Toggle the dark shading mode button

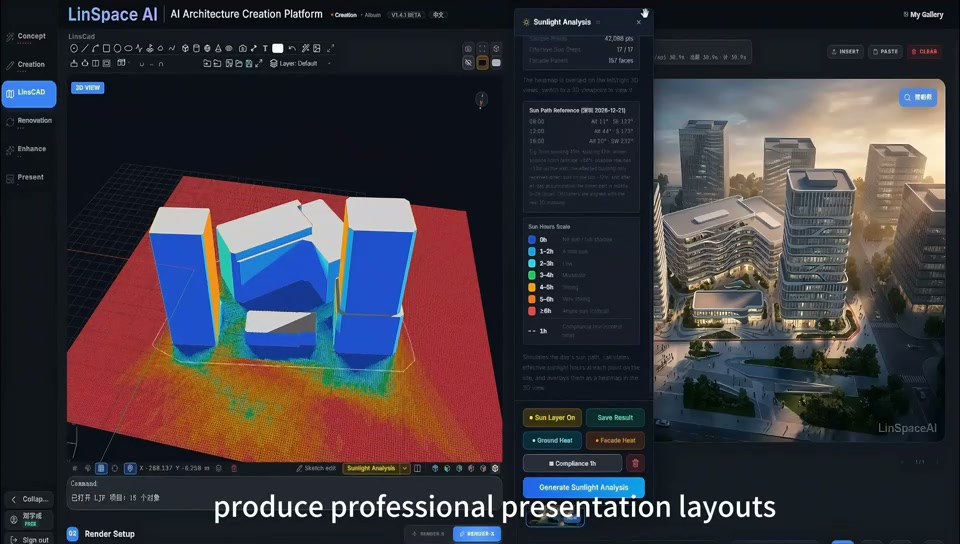pos(482,62)
